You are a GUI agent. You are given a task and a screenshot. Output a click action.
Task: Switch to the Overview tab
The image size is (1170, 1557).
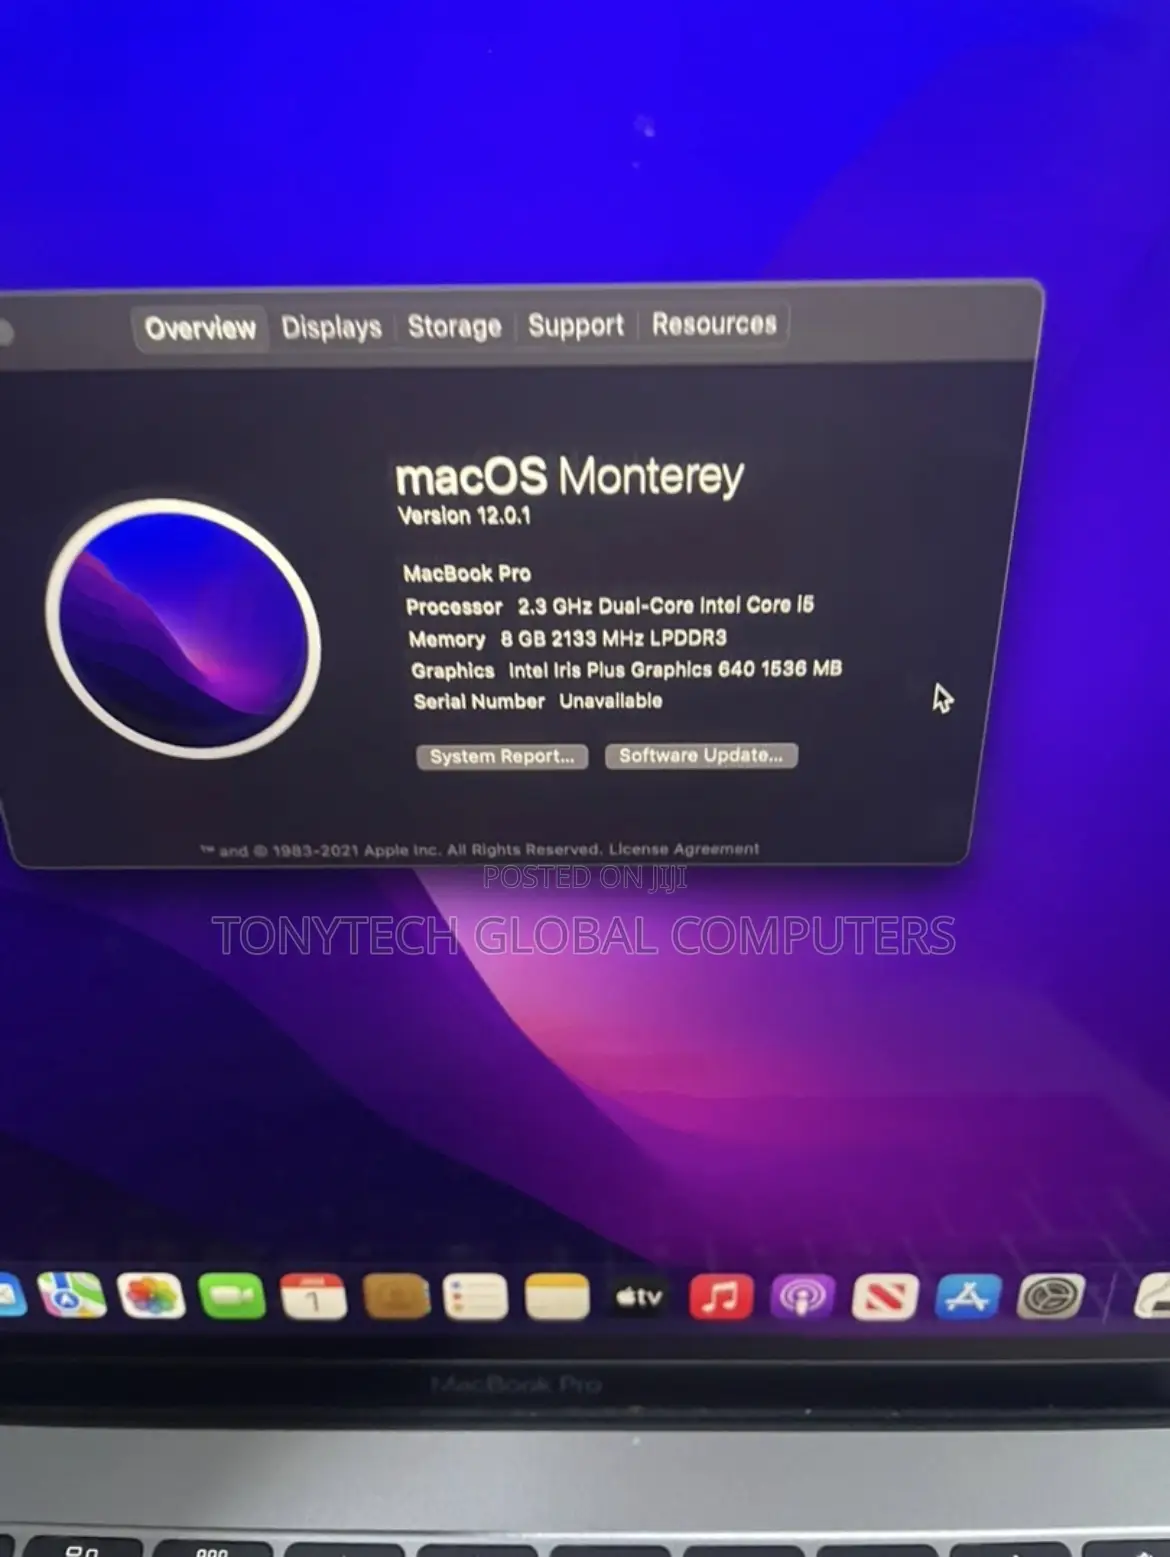click(x=200, y=328)
